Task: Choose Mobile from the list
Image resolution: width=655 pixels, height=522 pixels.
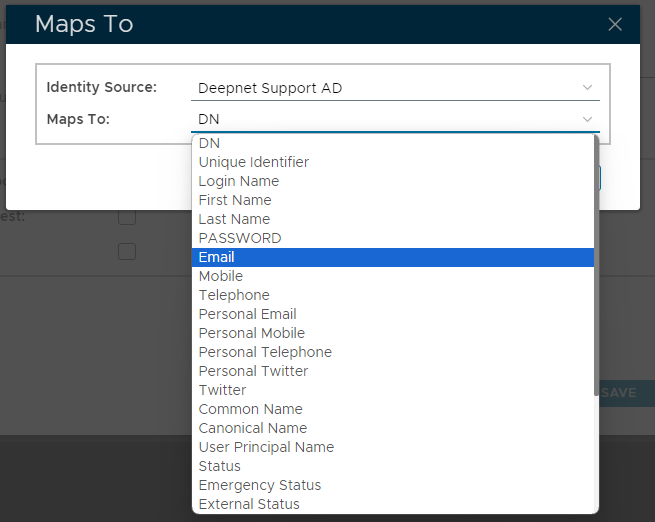Action: click(x=221, y=276)
